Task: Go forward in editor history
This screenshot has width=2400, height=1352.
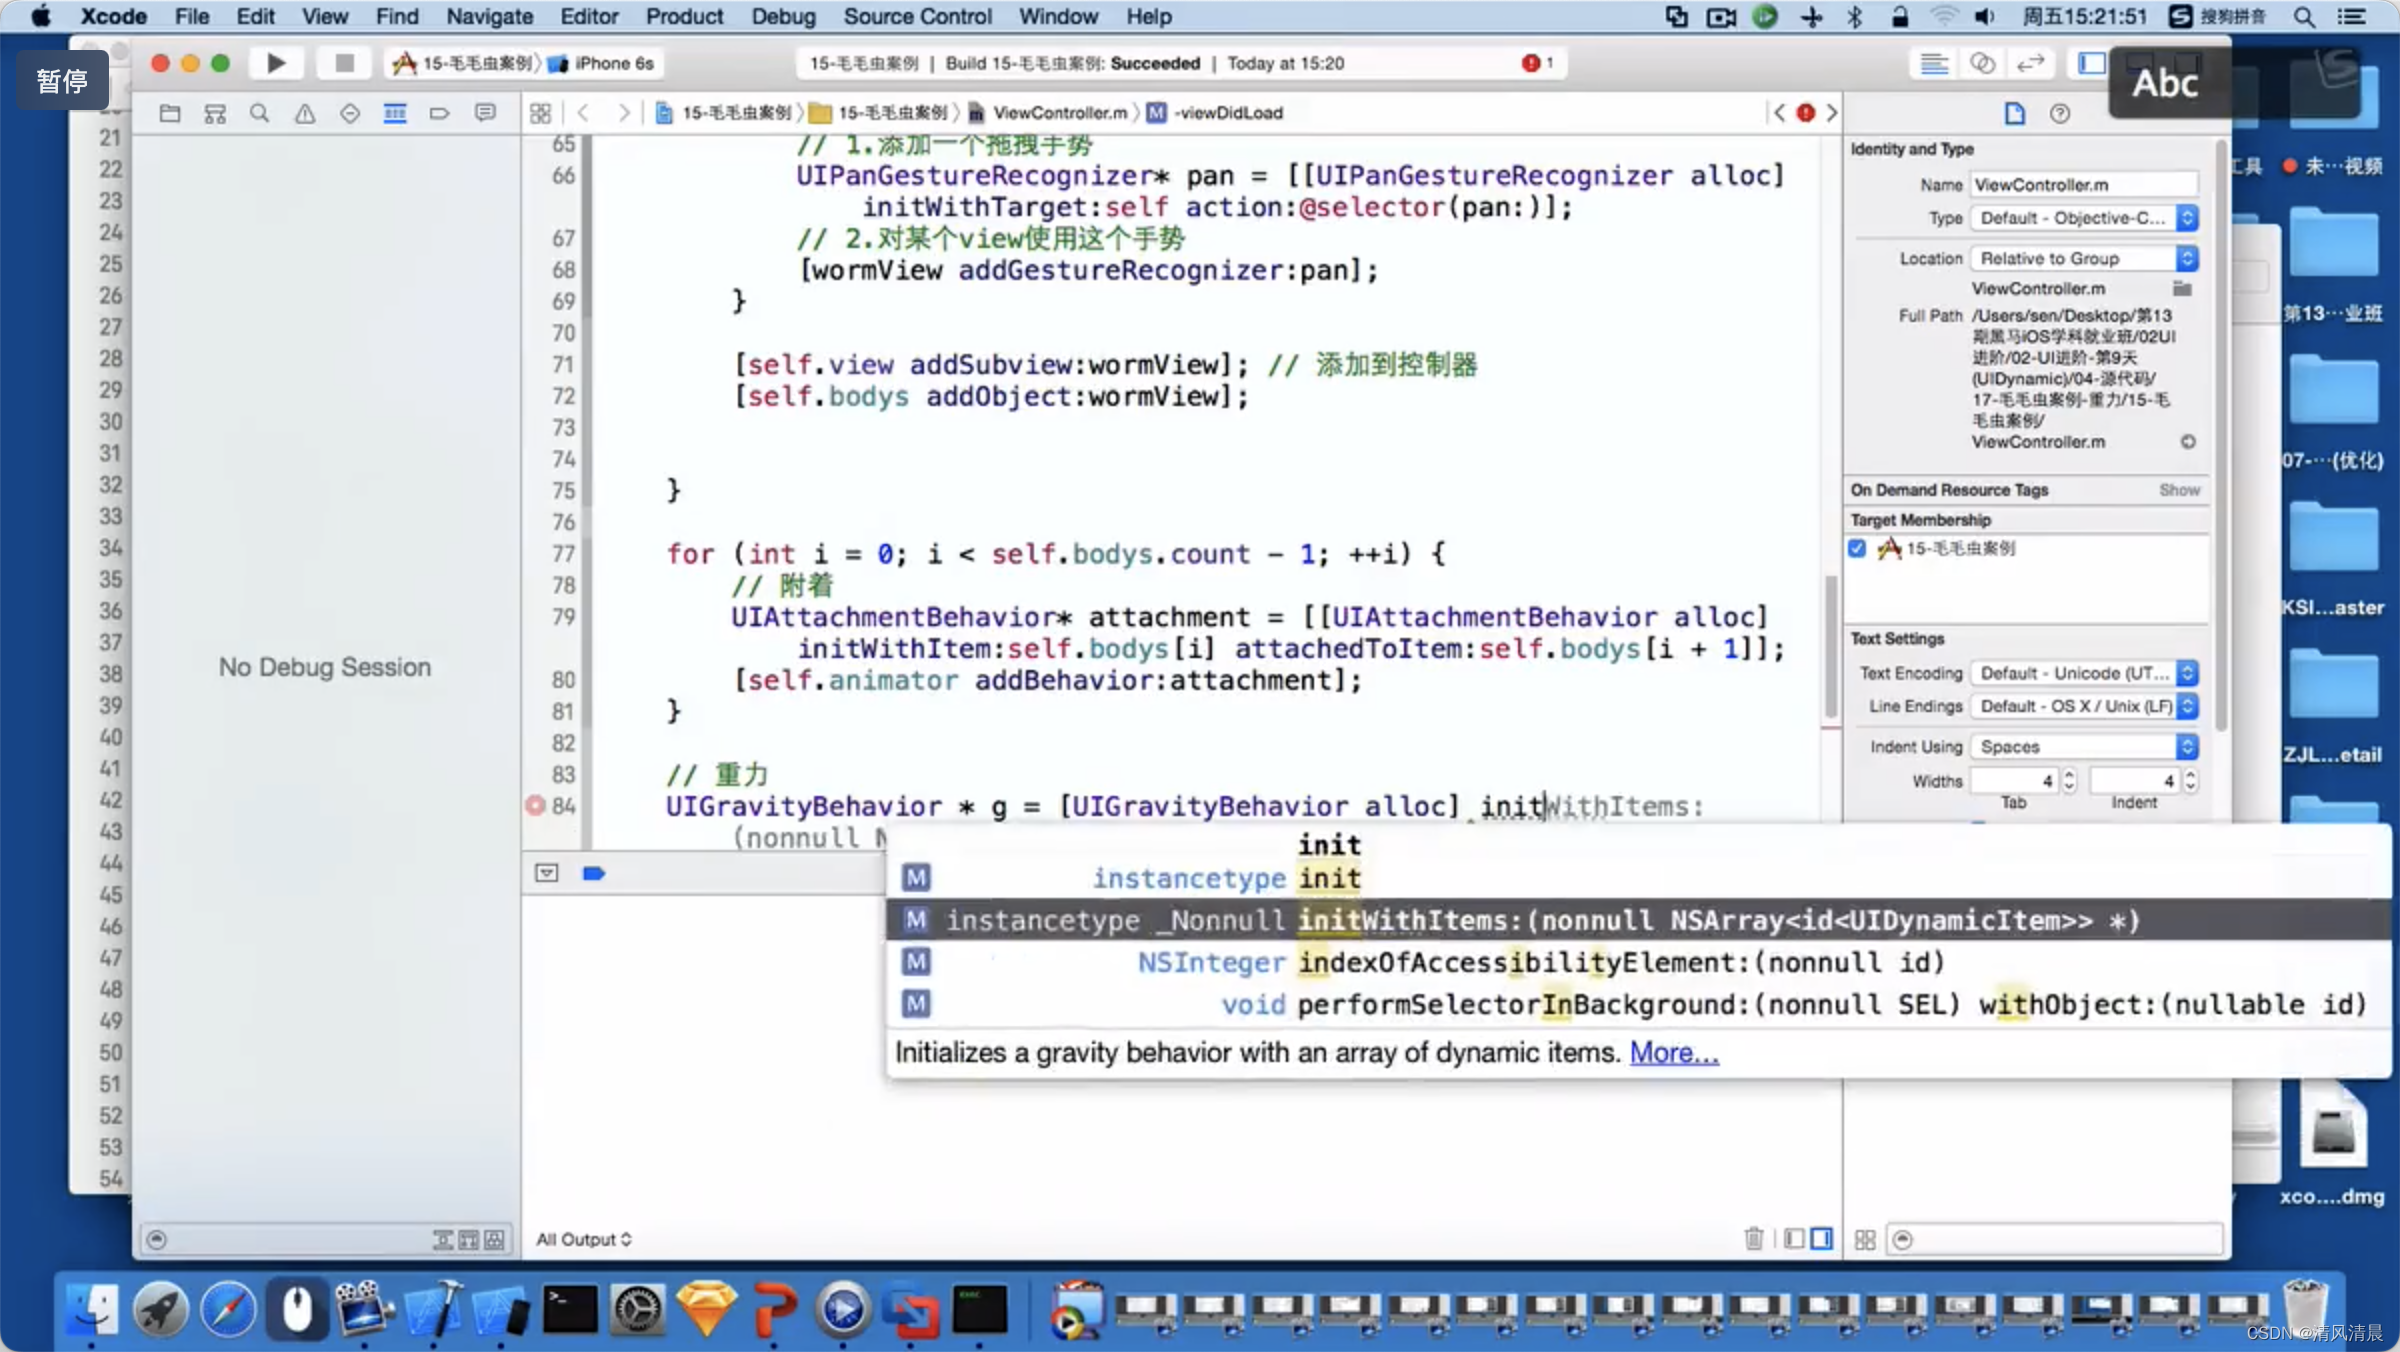Action: tap(624, 113)
